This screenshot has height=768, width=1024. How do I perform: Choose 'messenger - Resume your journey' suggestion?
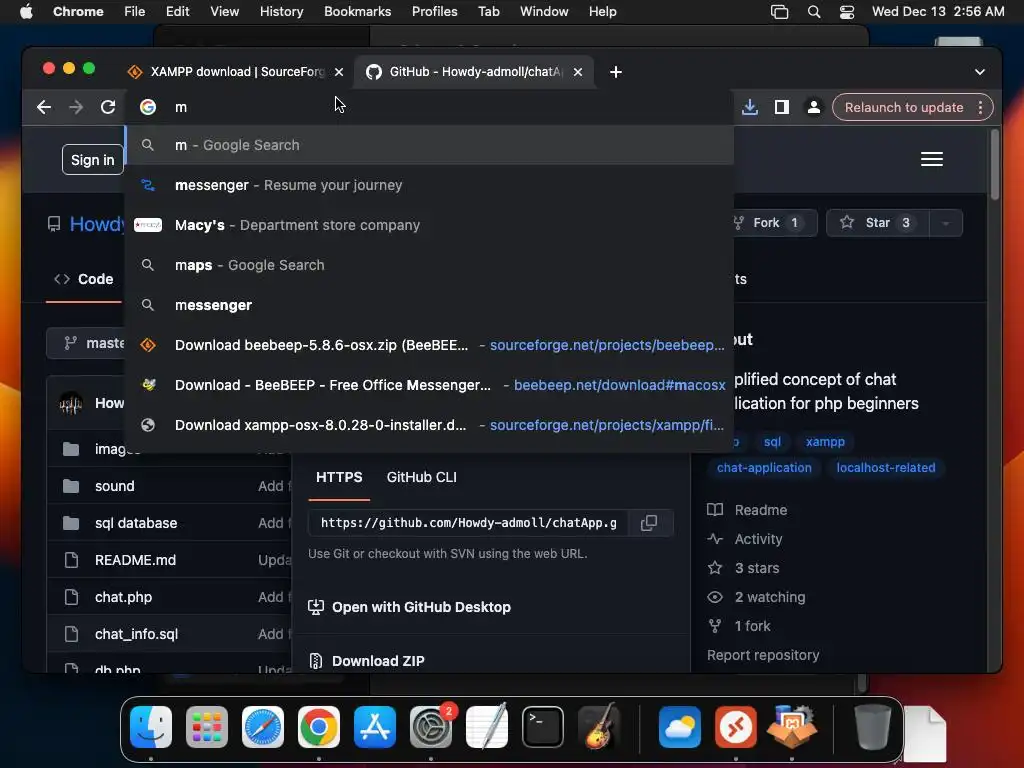click(x=429, y=185)
